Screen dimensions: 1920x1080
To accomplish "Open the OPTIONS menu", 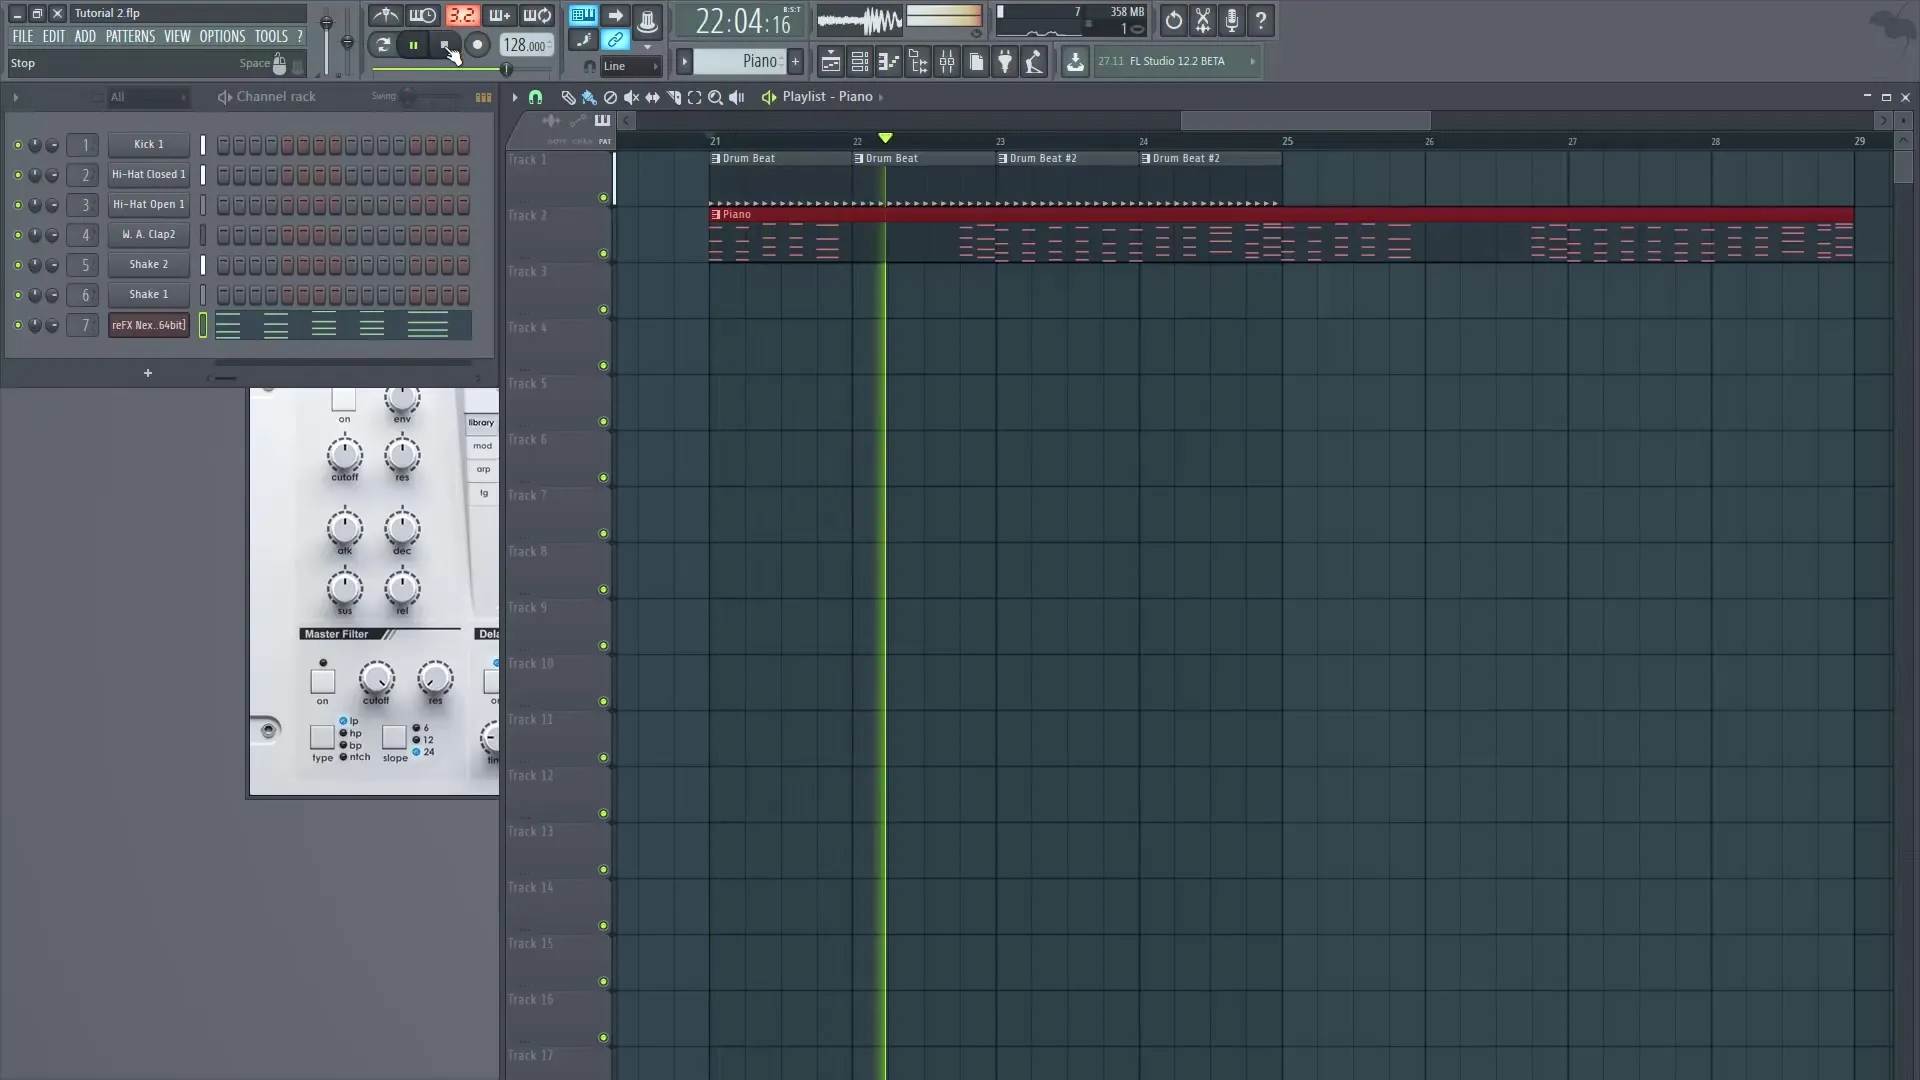I will [x=222, y=36].
